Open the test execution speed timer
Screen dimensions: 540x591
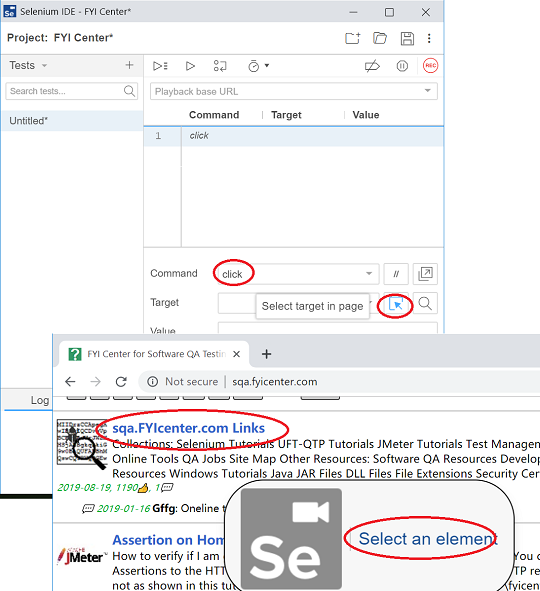coord(259,66)
